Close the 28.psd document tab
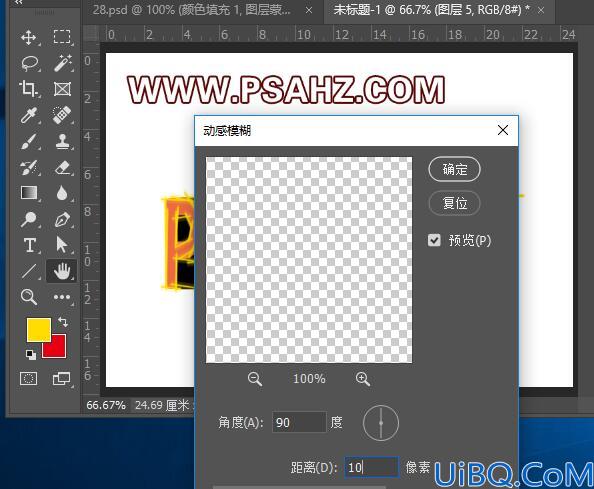The height and width of the screenshot is (489, 594). [309, 11]
